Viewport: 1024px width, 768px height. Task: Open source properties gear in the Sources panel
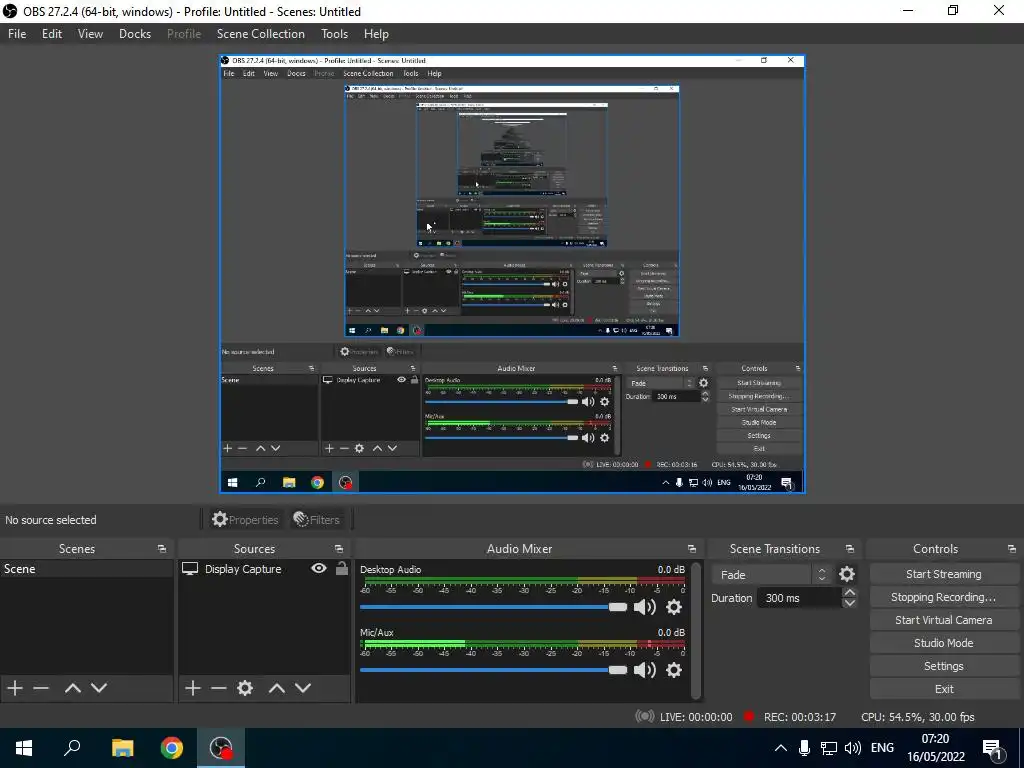245,688
